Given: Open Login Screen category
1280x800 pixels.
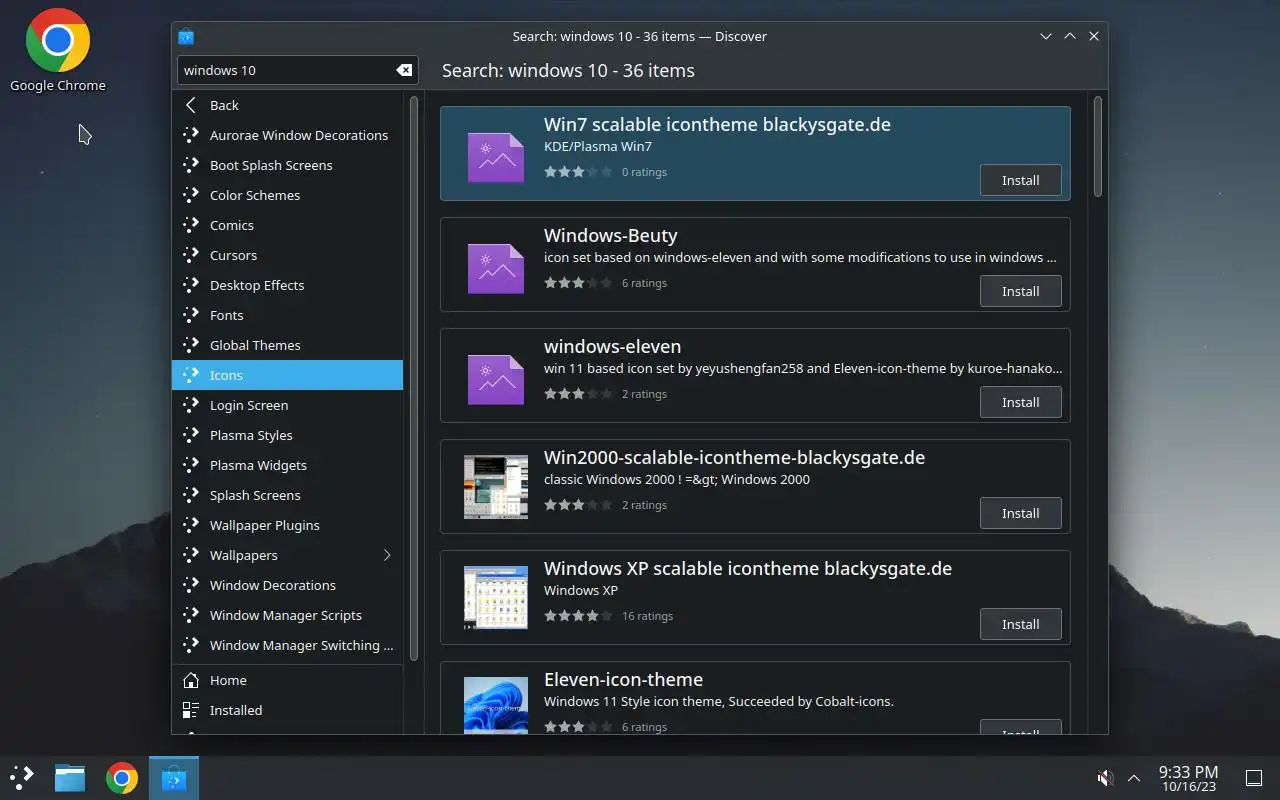Looking at the screenshot, I should point(288,405).
